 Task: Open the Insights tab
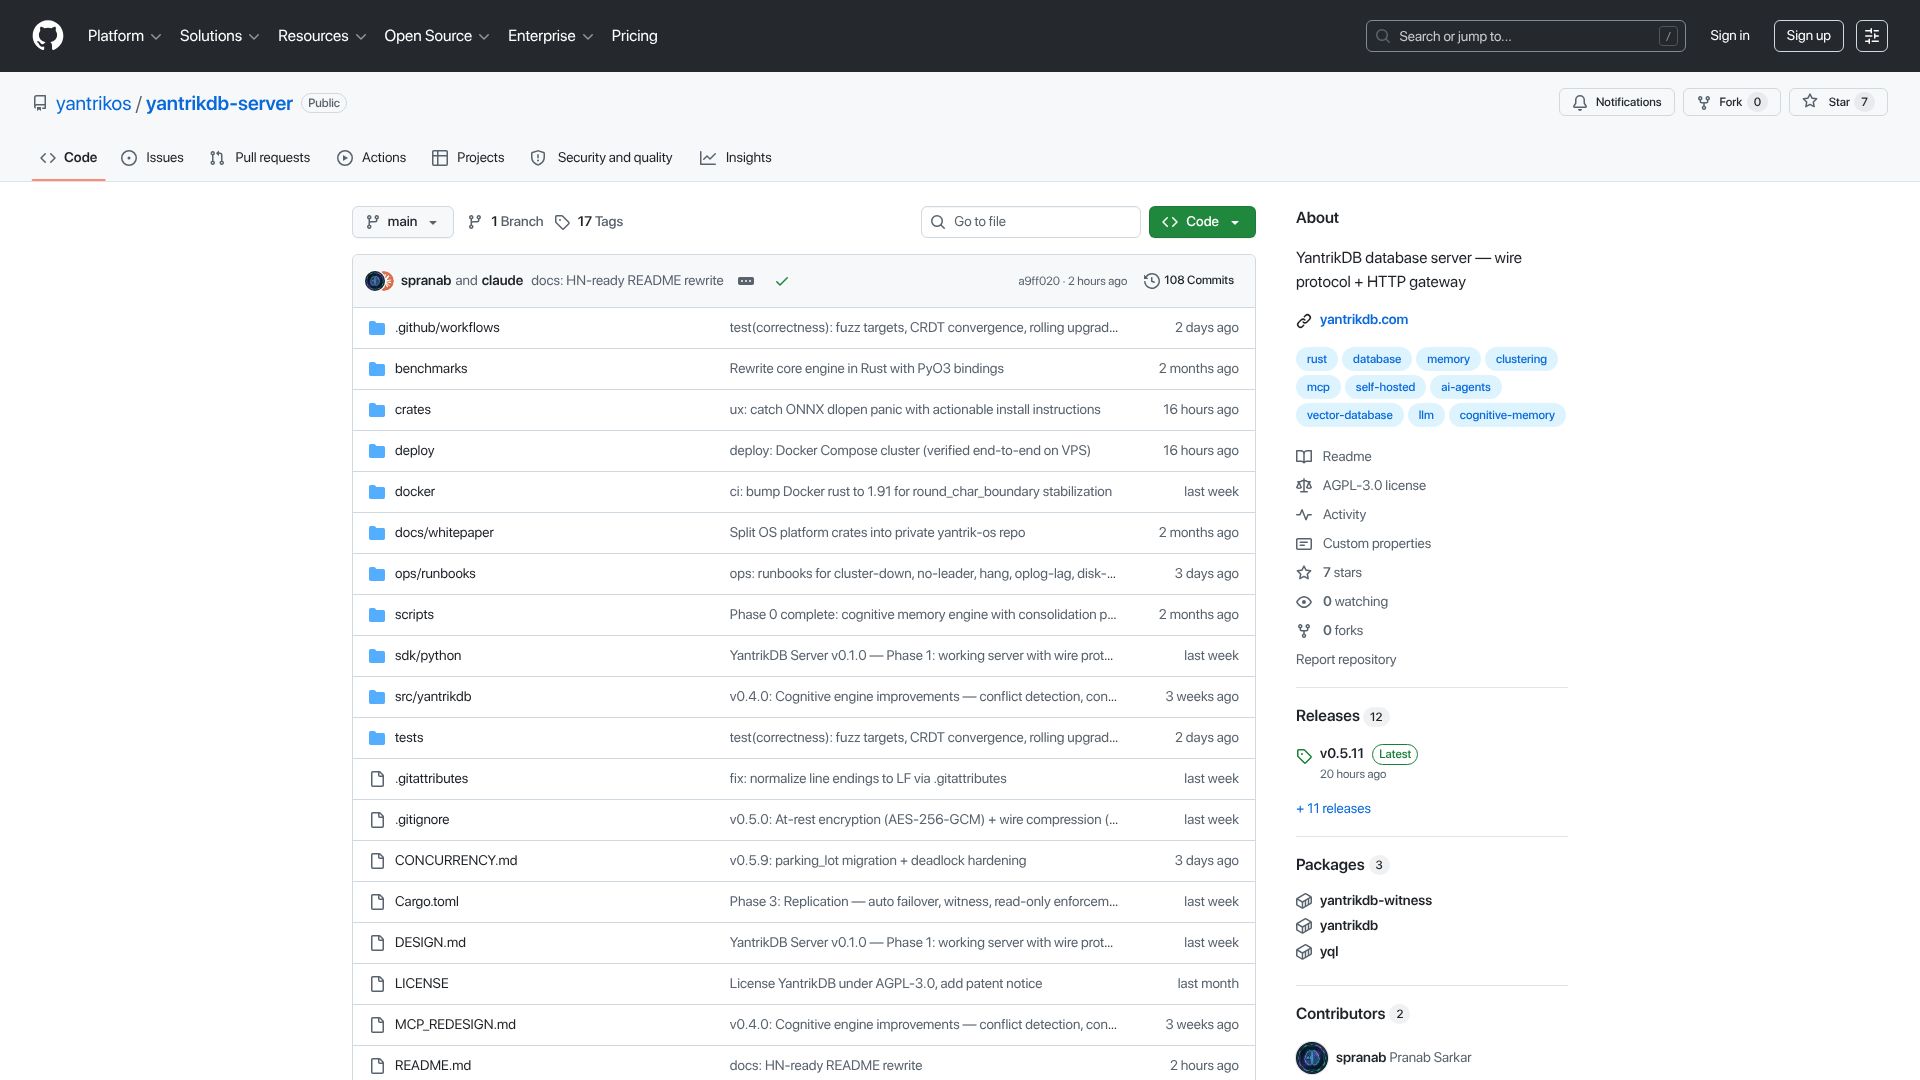click(736, 158)
